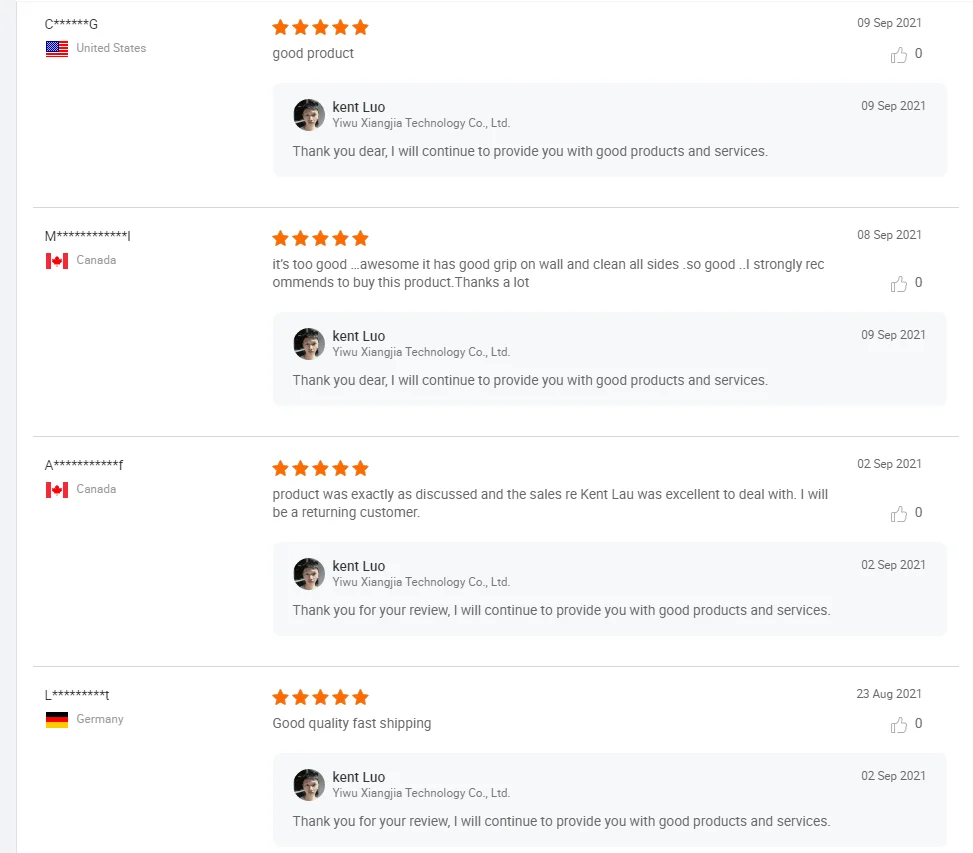Click the 08 Sep 2021 review date

[x=889, y=235]
